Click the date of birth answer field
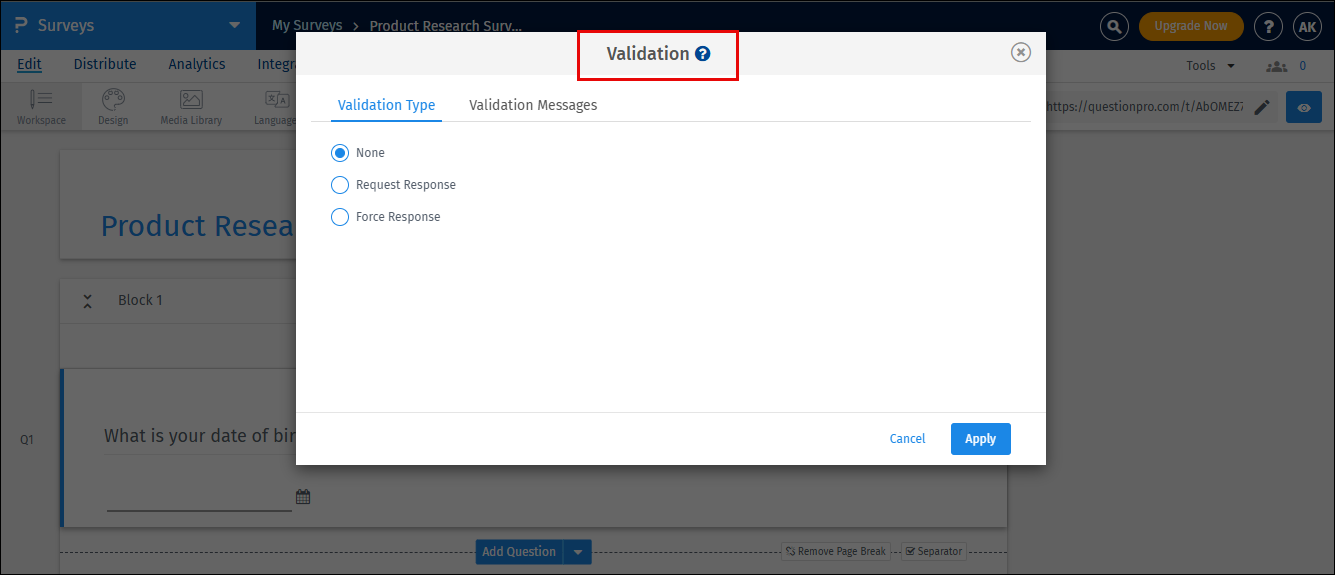Image resolution: width=1335 pixels, height=575 pixels. pos(199,497)
